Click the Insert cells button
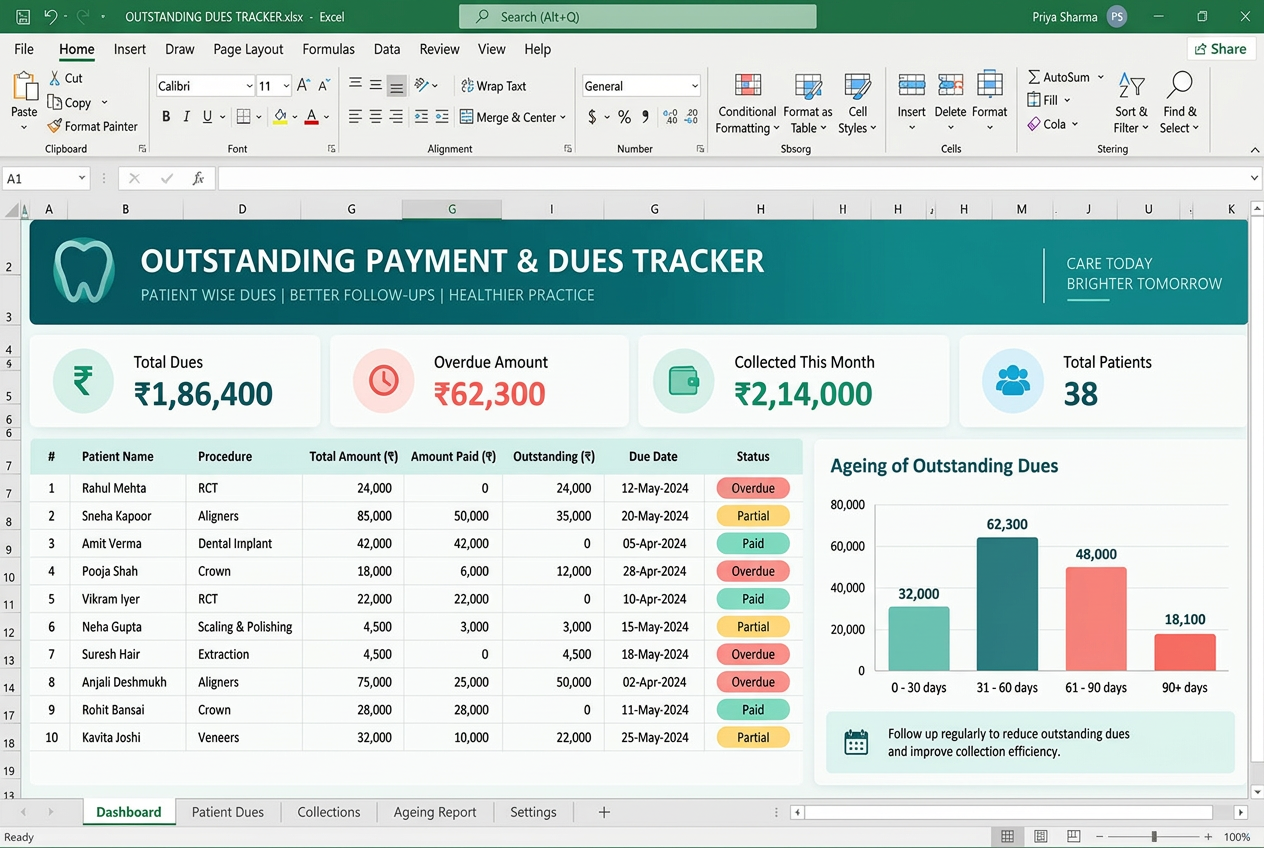This screenshot has height=848, width=1264. pos(911,102)
